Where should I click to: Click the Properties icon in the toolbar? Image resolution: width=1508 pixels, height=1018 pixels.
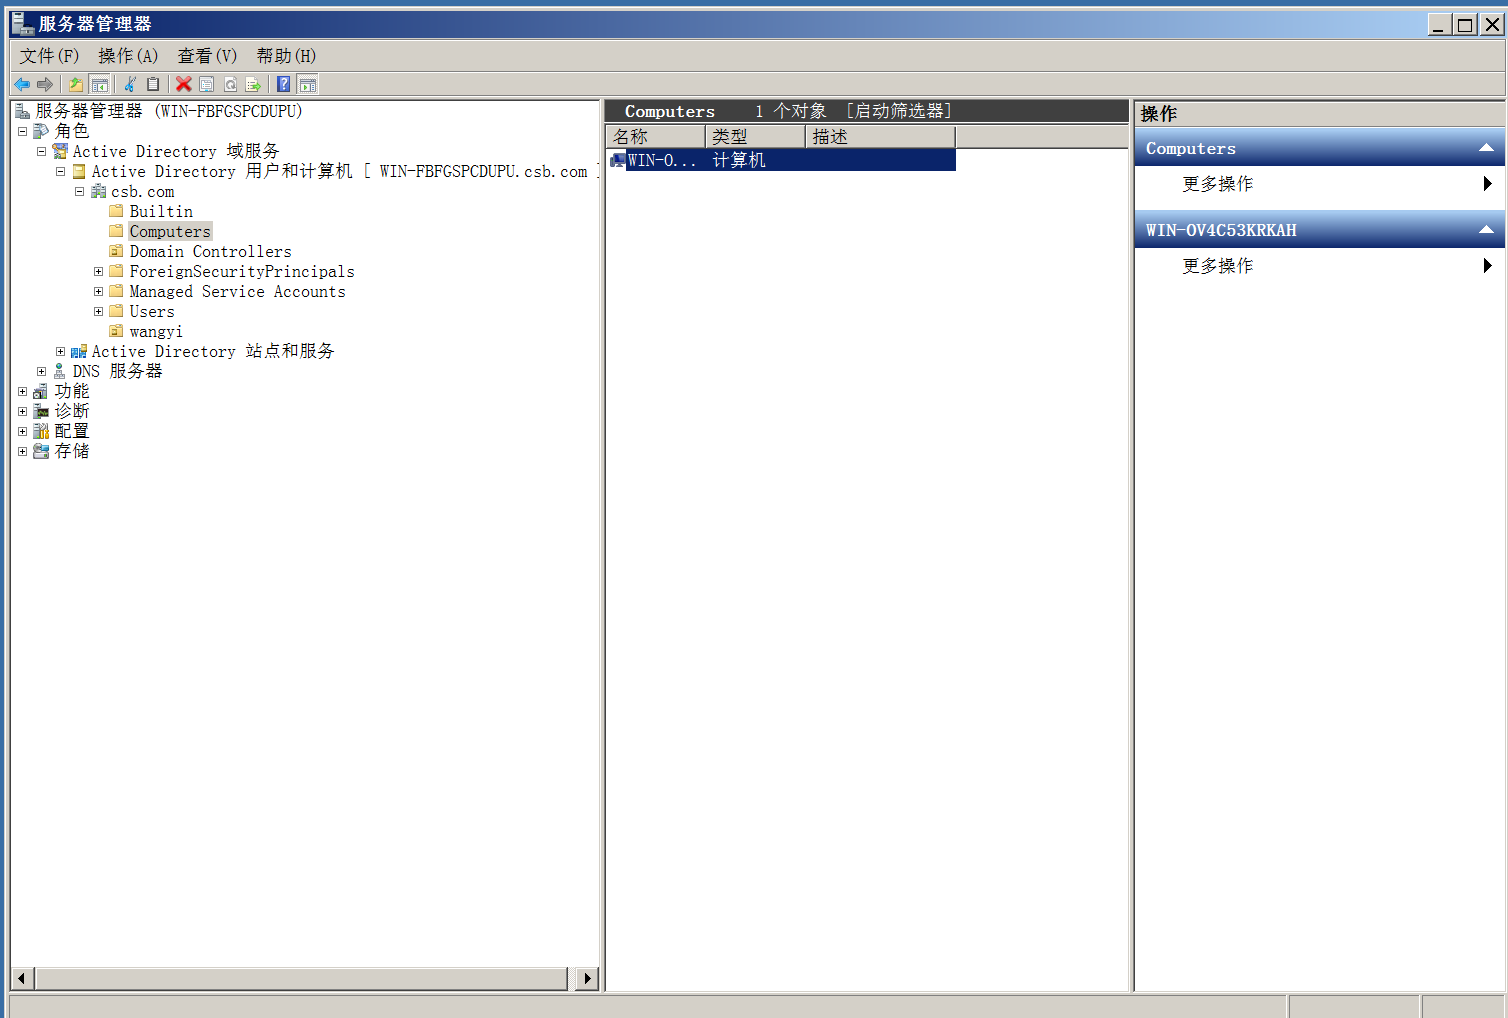tap(207, 84)
